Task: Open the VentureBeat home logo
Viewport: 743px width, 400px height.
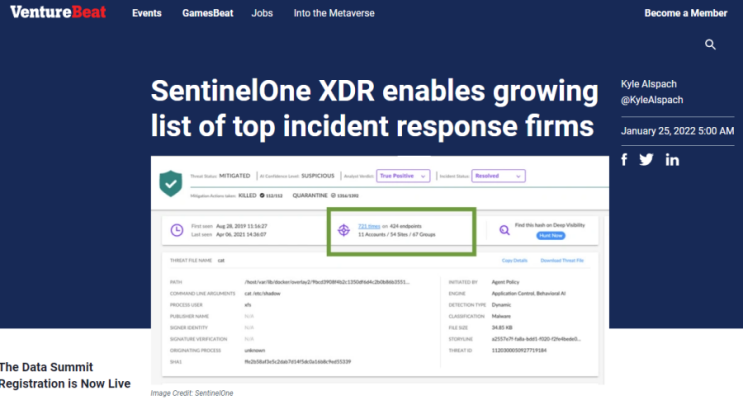Action: click(58, 12)
